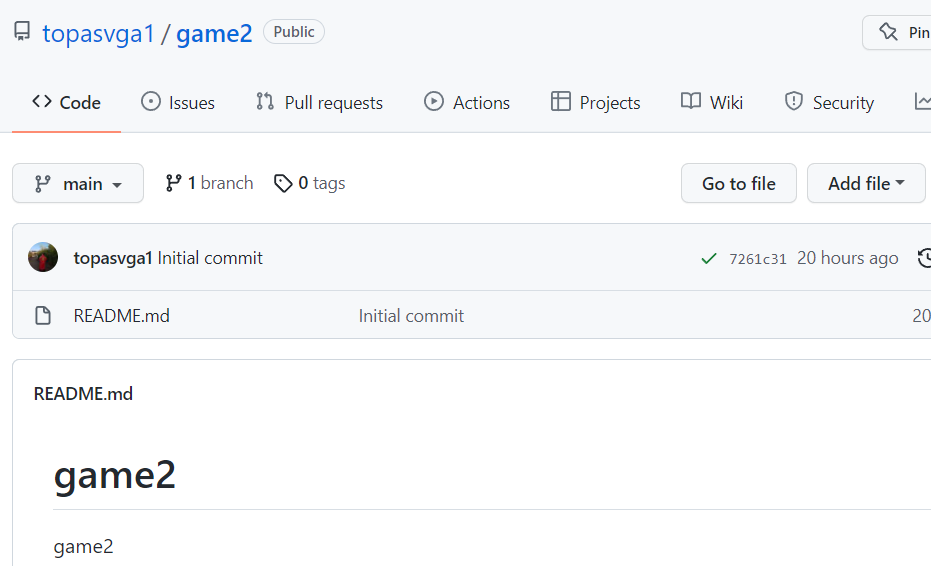Click the green commit status checkmark
This screenshot has width=931, height=566.
709,258
